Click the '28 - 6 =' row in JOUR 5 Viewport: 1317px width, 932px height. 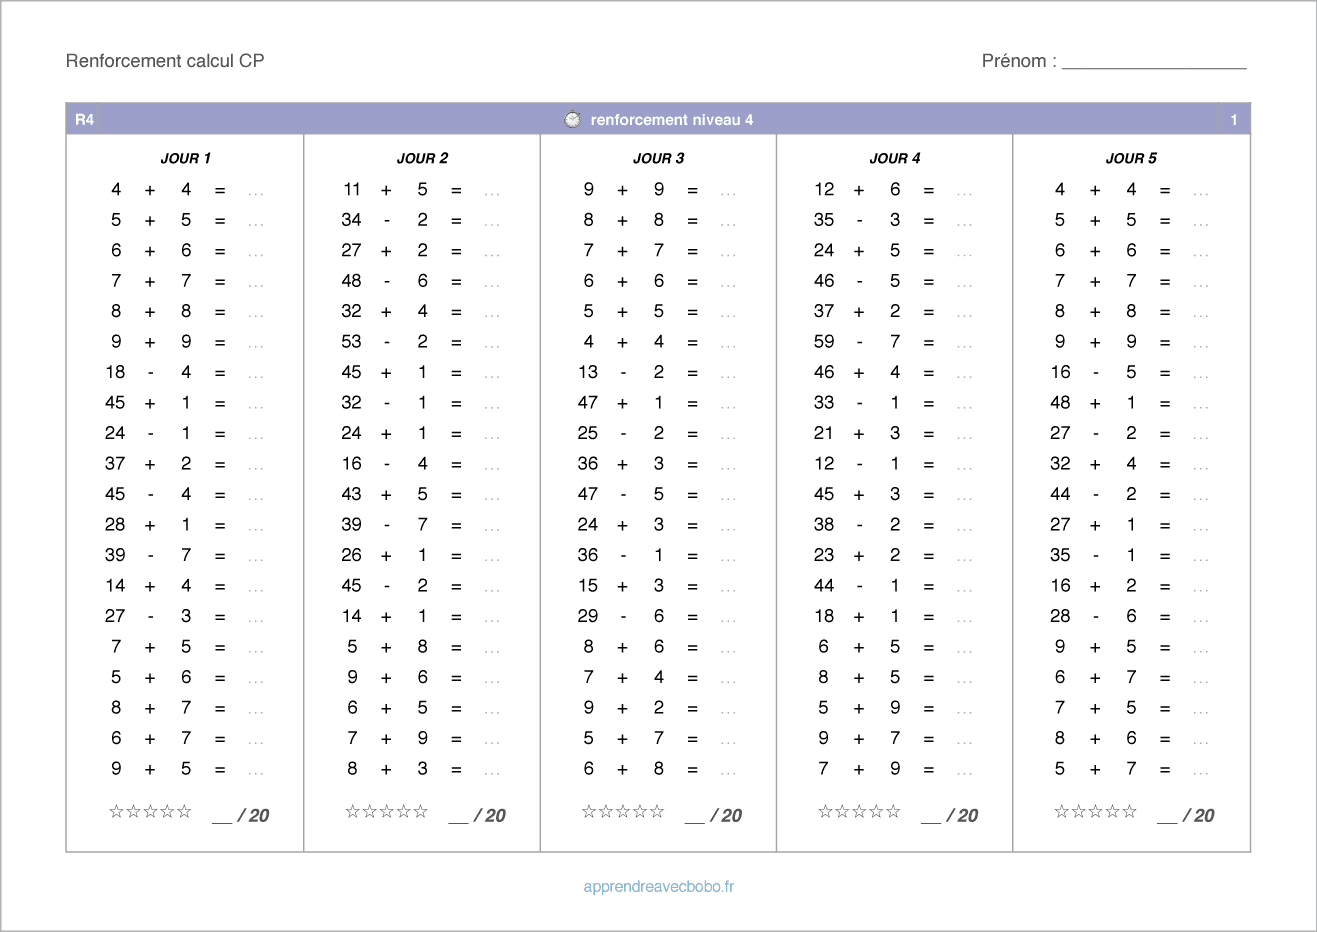coord(1130,616)
